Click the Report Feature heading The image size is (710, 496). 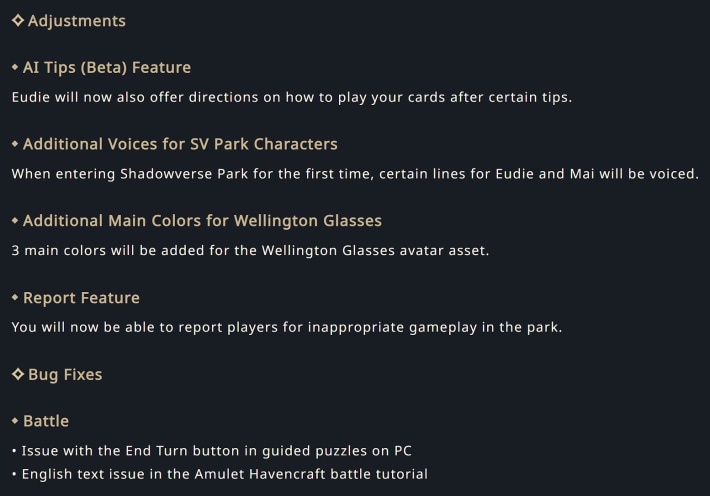point(82,298)
